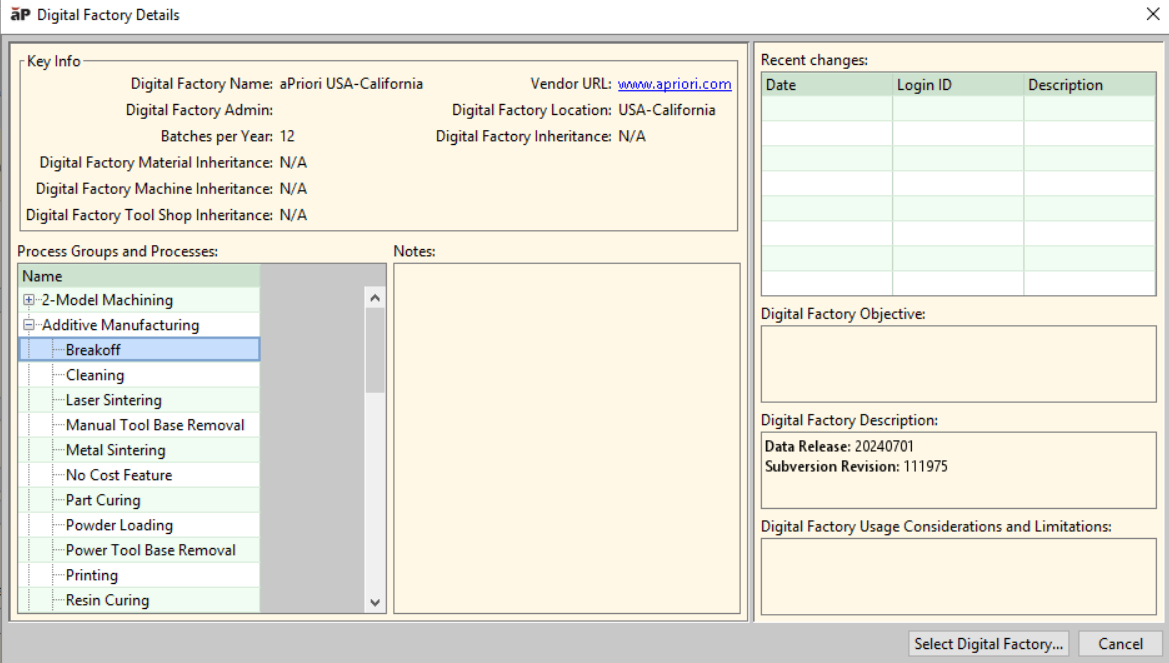Click the Batches per Year value 12
Image resolution: width=1169 pixels, height=663 pixels.
287,136
